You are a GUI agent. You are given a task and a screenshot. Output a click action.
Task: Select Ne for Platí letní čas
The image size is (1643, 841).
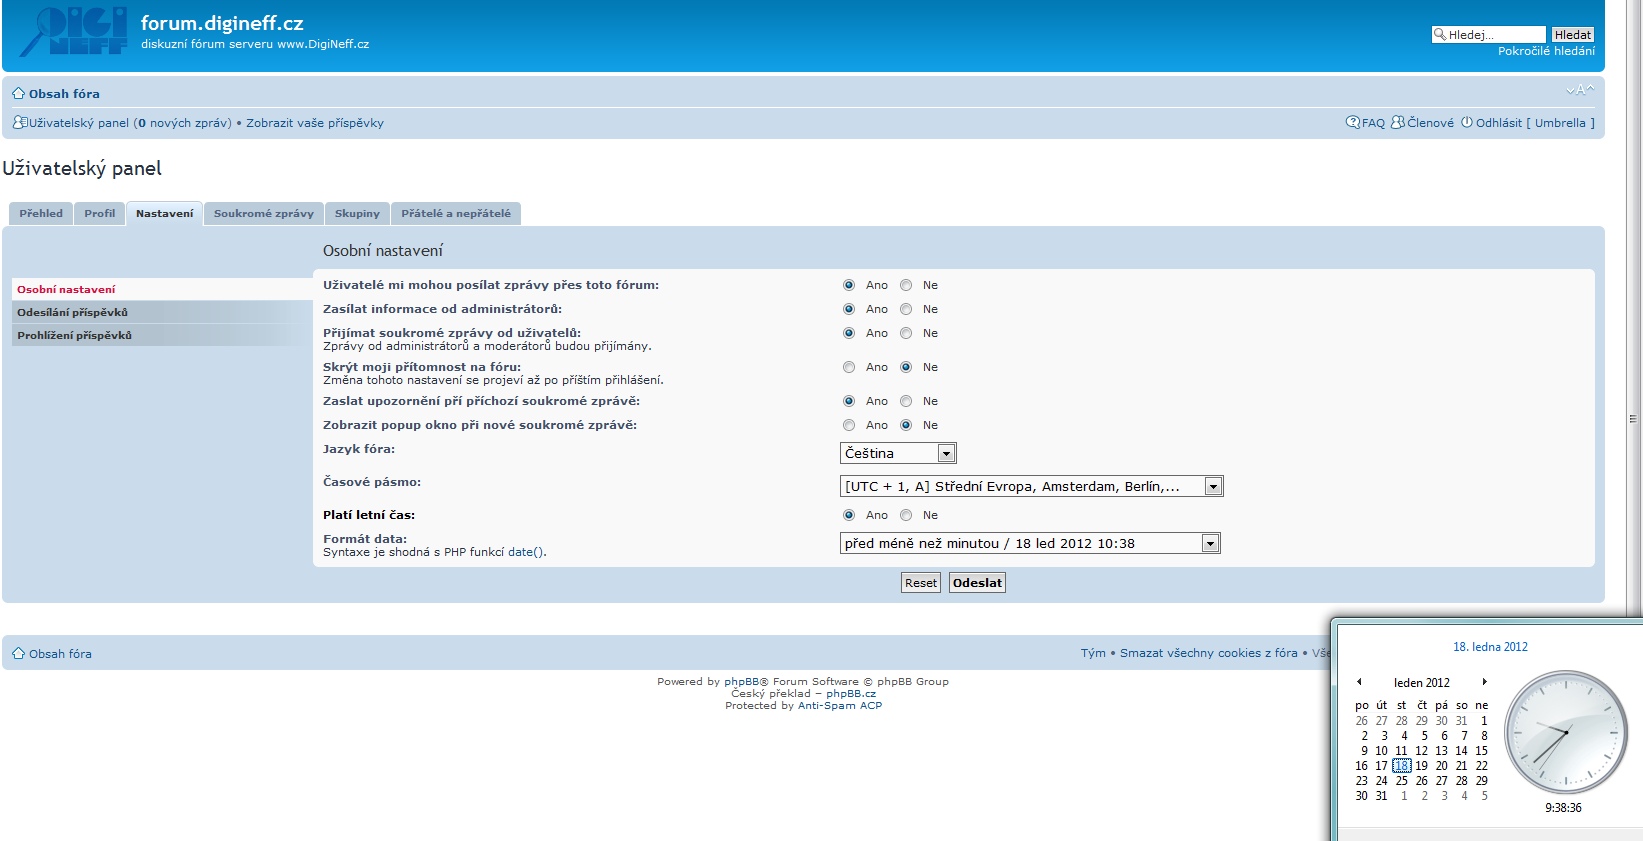click(x=906, y=515)
